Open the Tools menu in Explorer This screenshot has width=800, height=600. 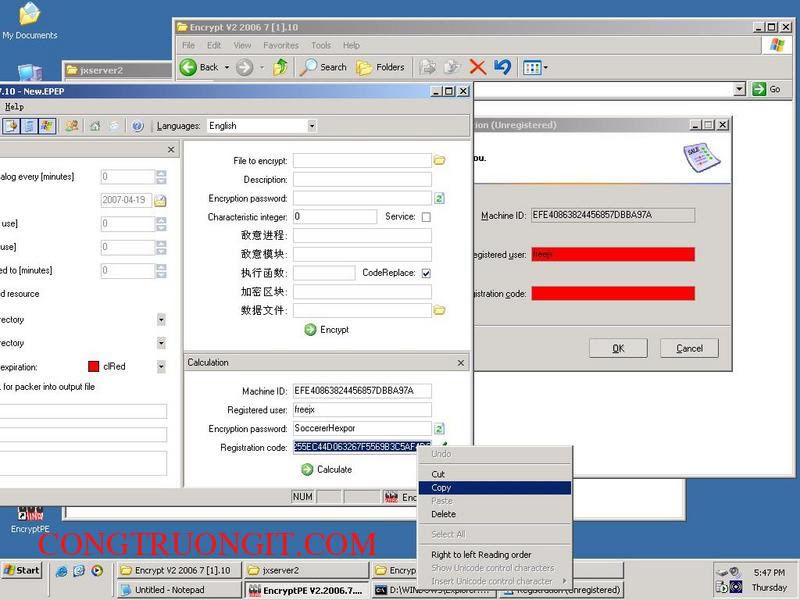click(321, 45)
